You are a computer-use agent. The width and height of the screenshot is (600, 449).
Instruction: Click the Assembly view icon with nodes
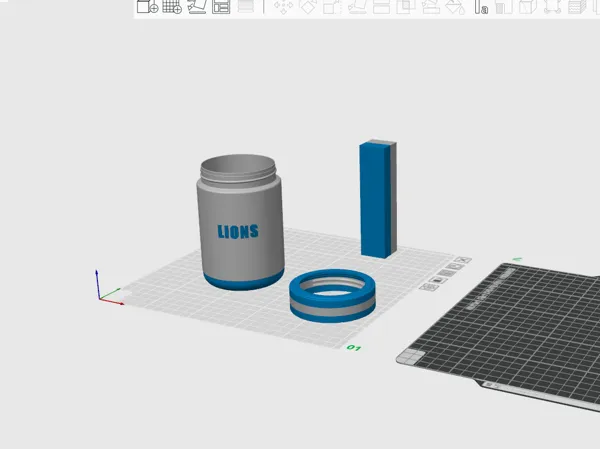point(553,7)
